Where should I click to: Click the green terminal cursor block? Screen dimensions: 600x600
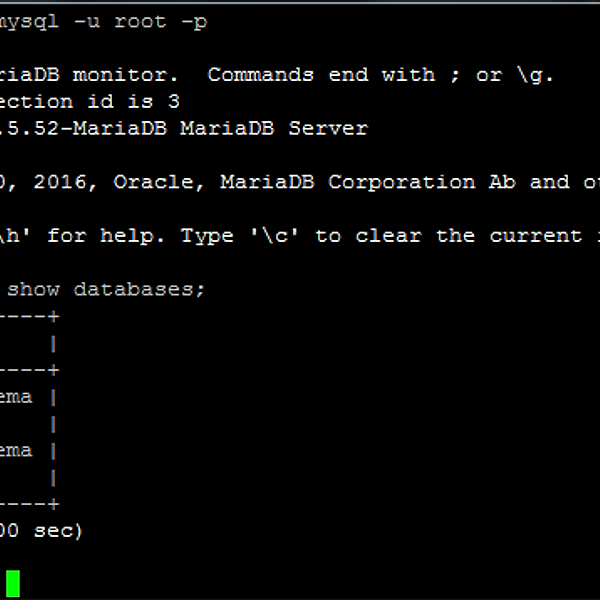(x=13, y=583)
